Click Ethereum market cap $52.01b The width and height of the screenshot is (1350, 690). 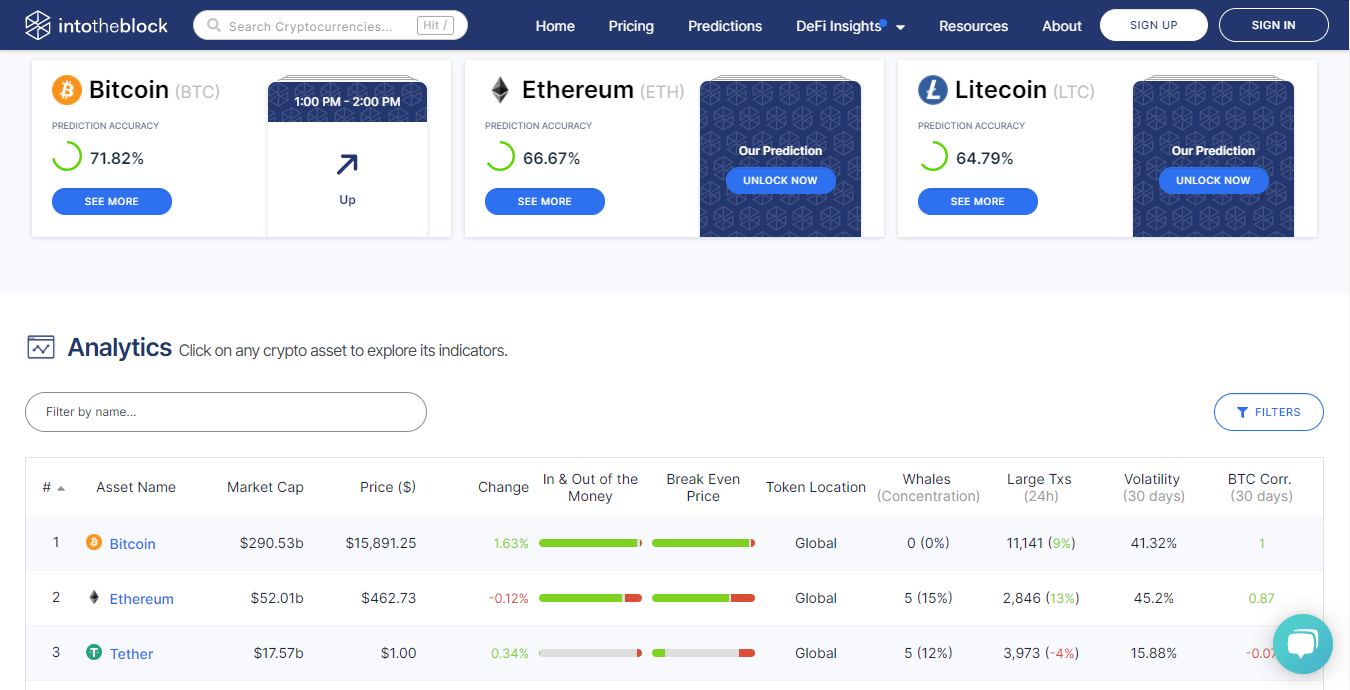(x=277, y=598)
